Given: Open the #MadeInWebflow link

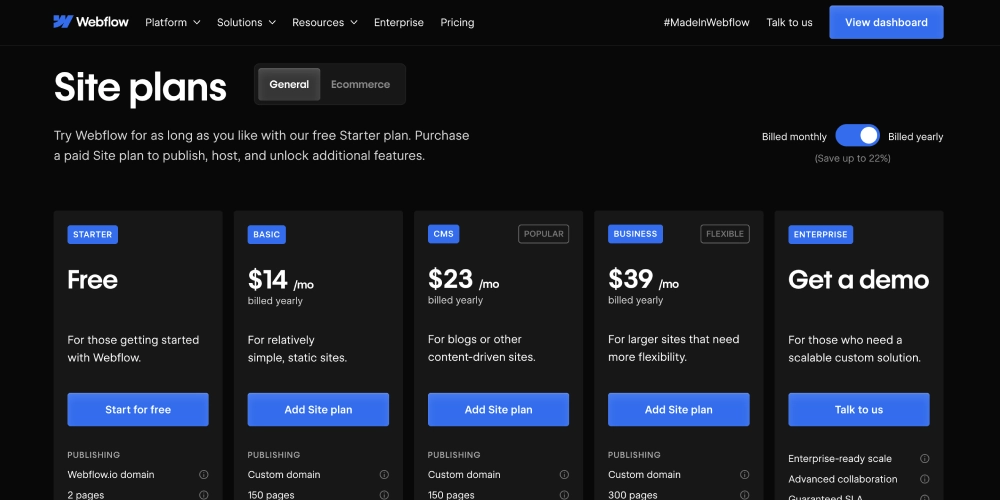Looking at the screenshot, I should point(707,22).
